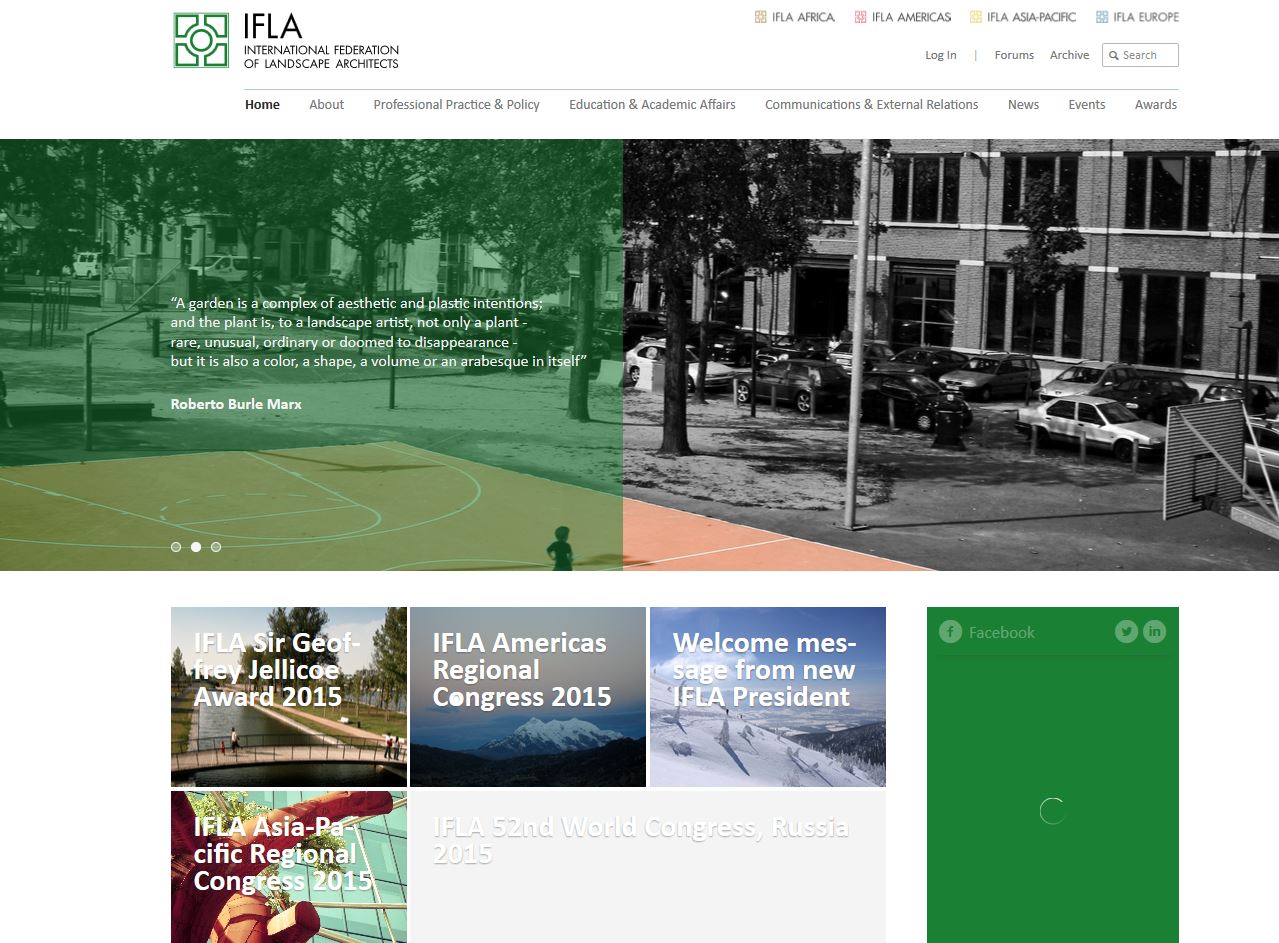
Task: Select the first slideshow dot
Action: [x=176, y=547]
